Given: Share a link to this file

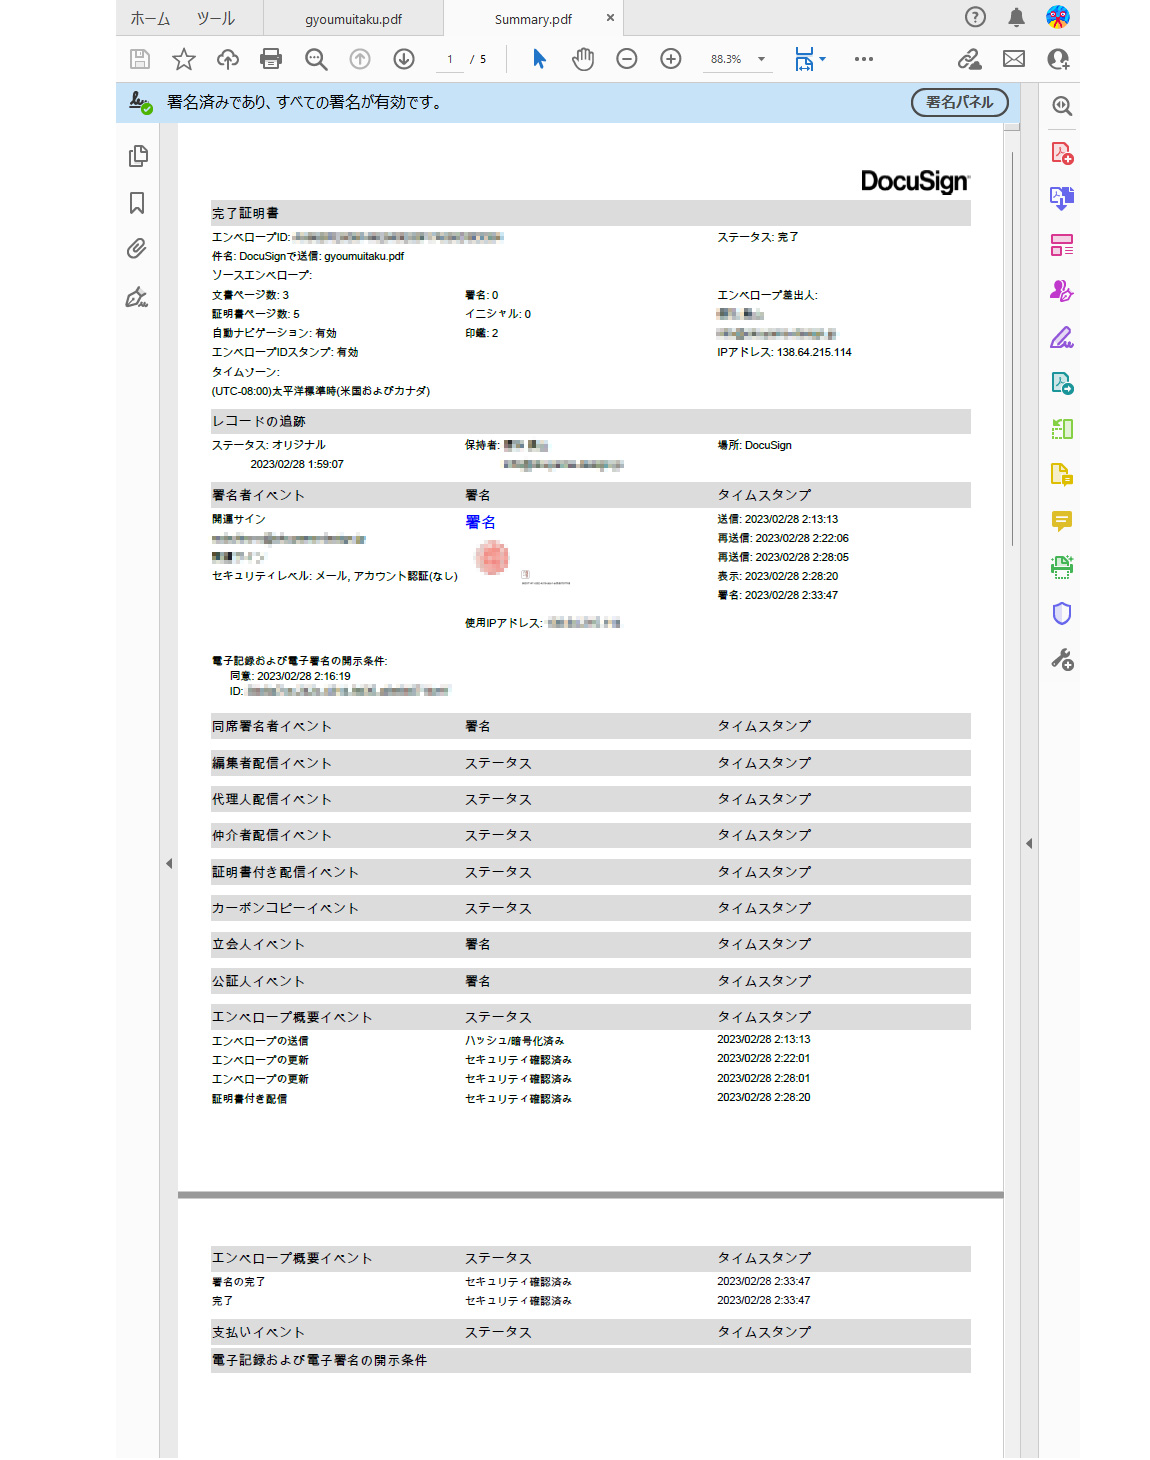Looking at the screenshot, I should (x=969, y=59).
